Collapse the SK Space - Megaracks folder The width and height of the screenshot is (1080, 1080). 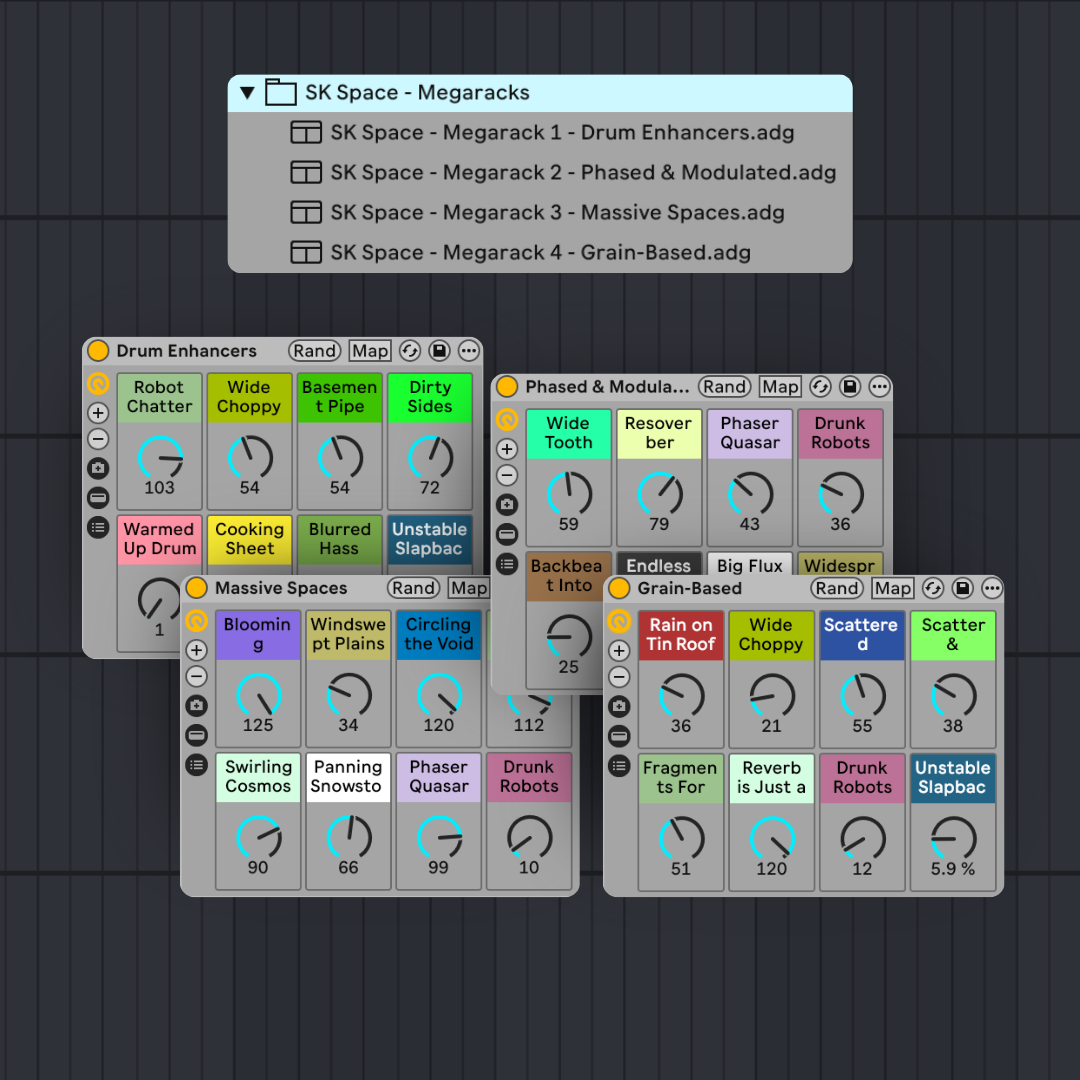coord(246,92)
